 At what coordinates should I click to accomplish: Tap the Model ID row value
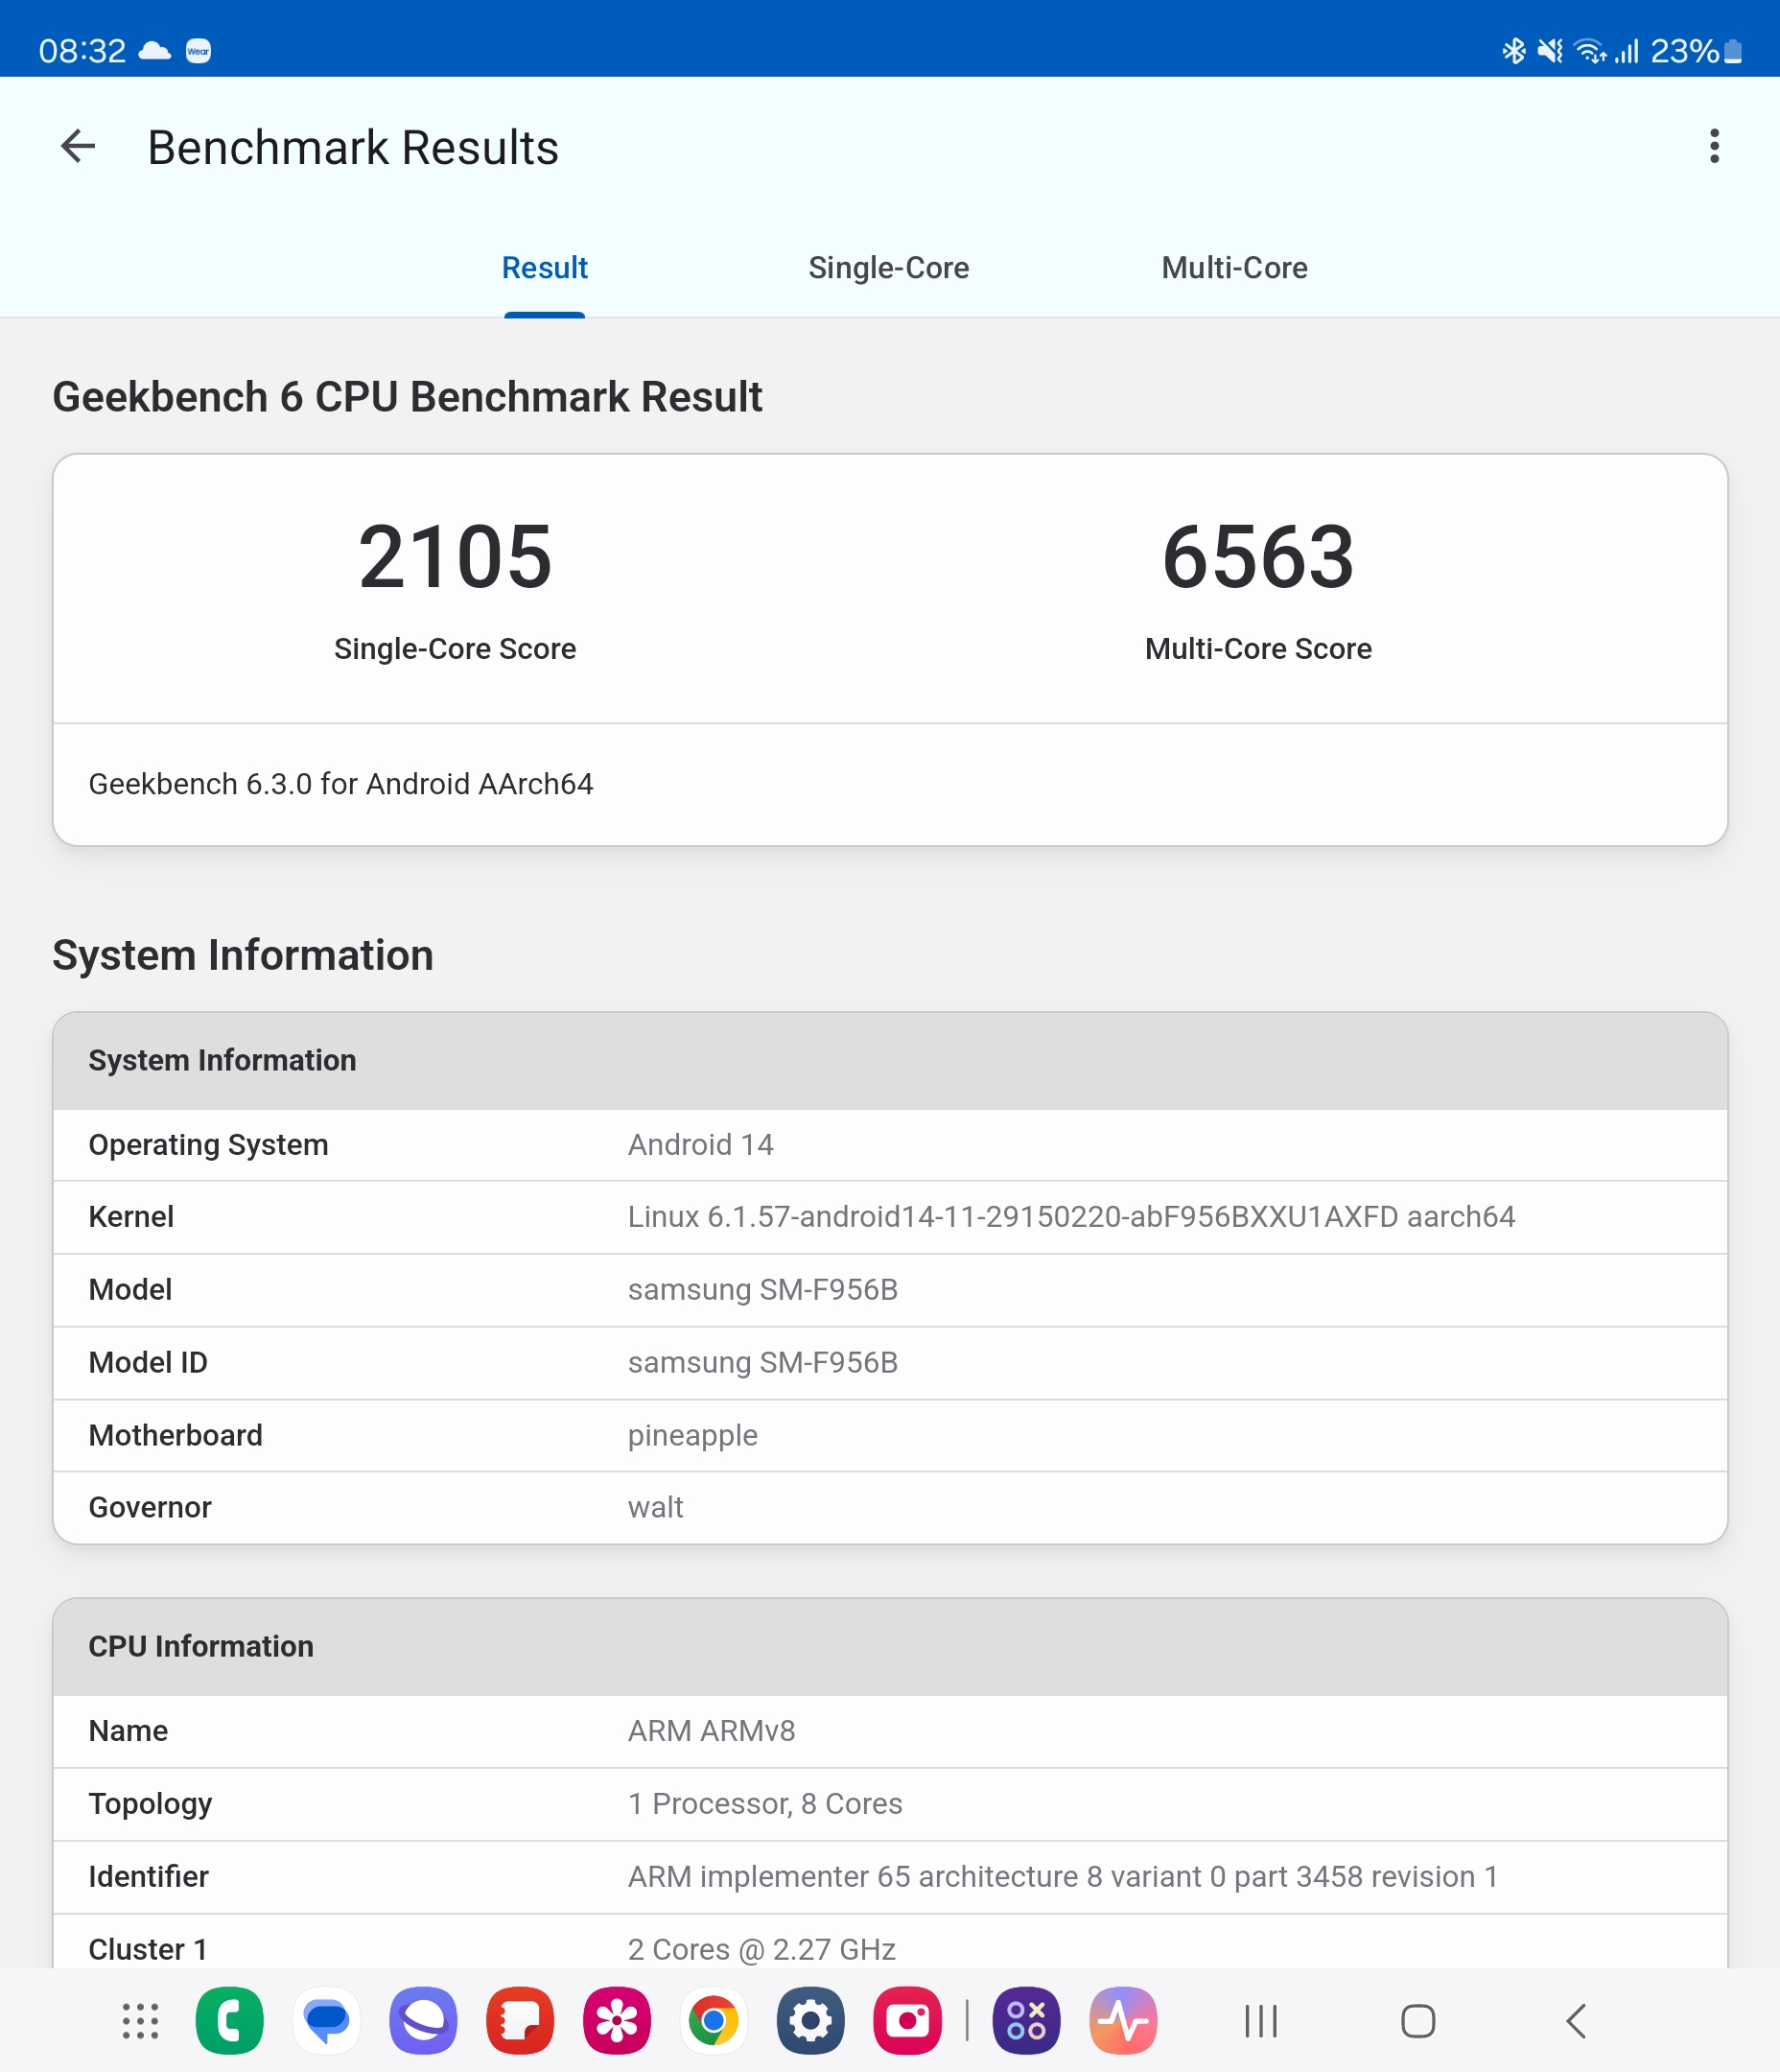click(x=763, y=1363)
